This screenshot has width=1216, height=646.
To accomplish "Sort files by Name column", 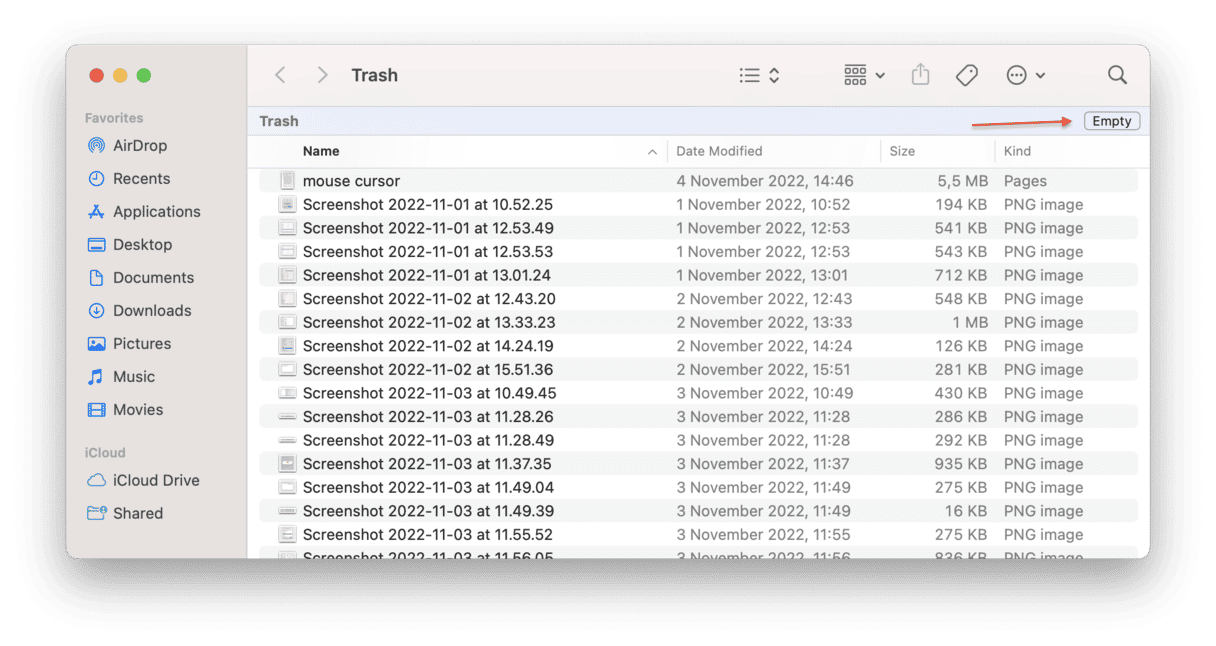I will (x=321, y=151).
